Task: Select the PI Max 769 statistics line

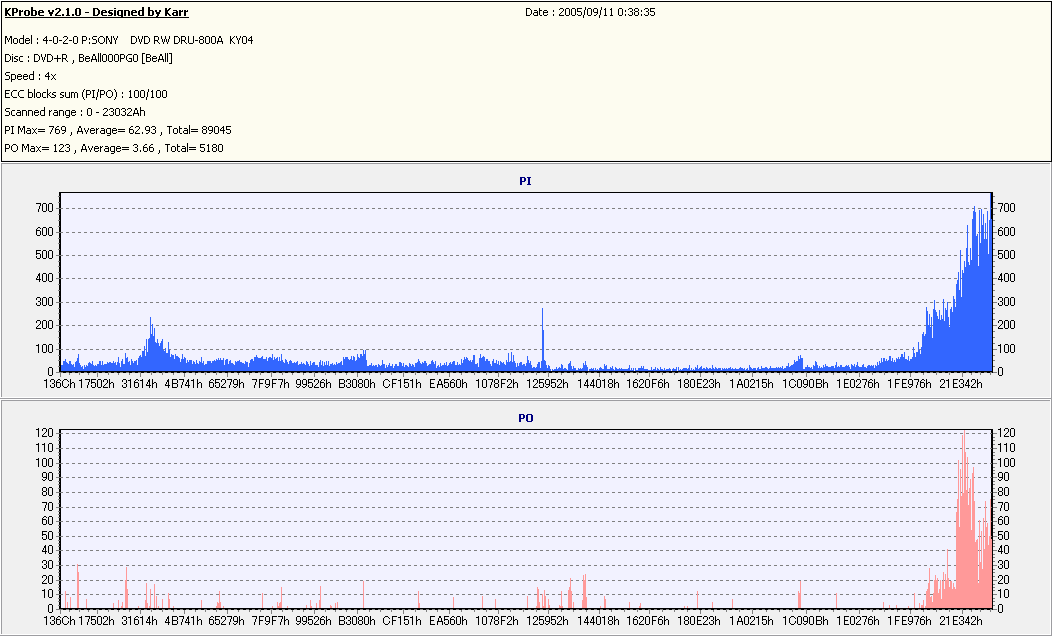Action: click(118, 130)
